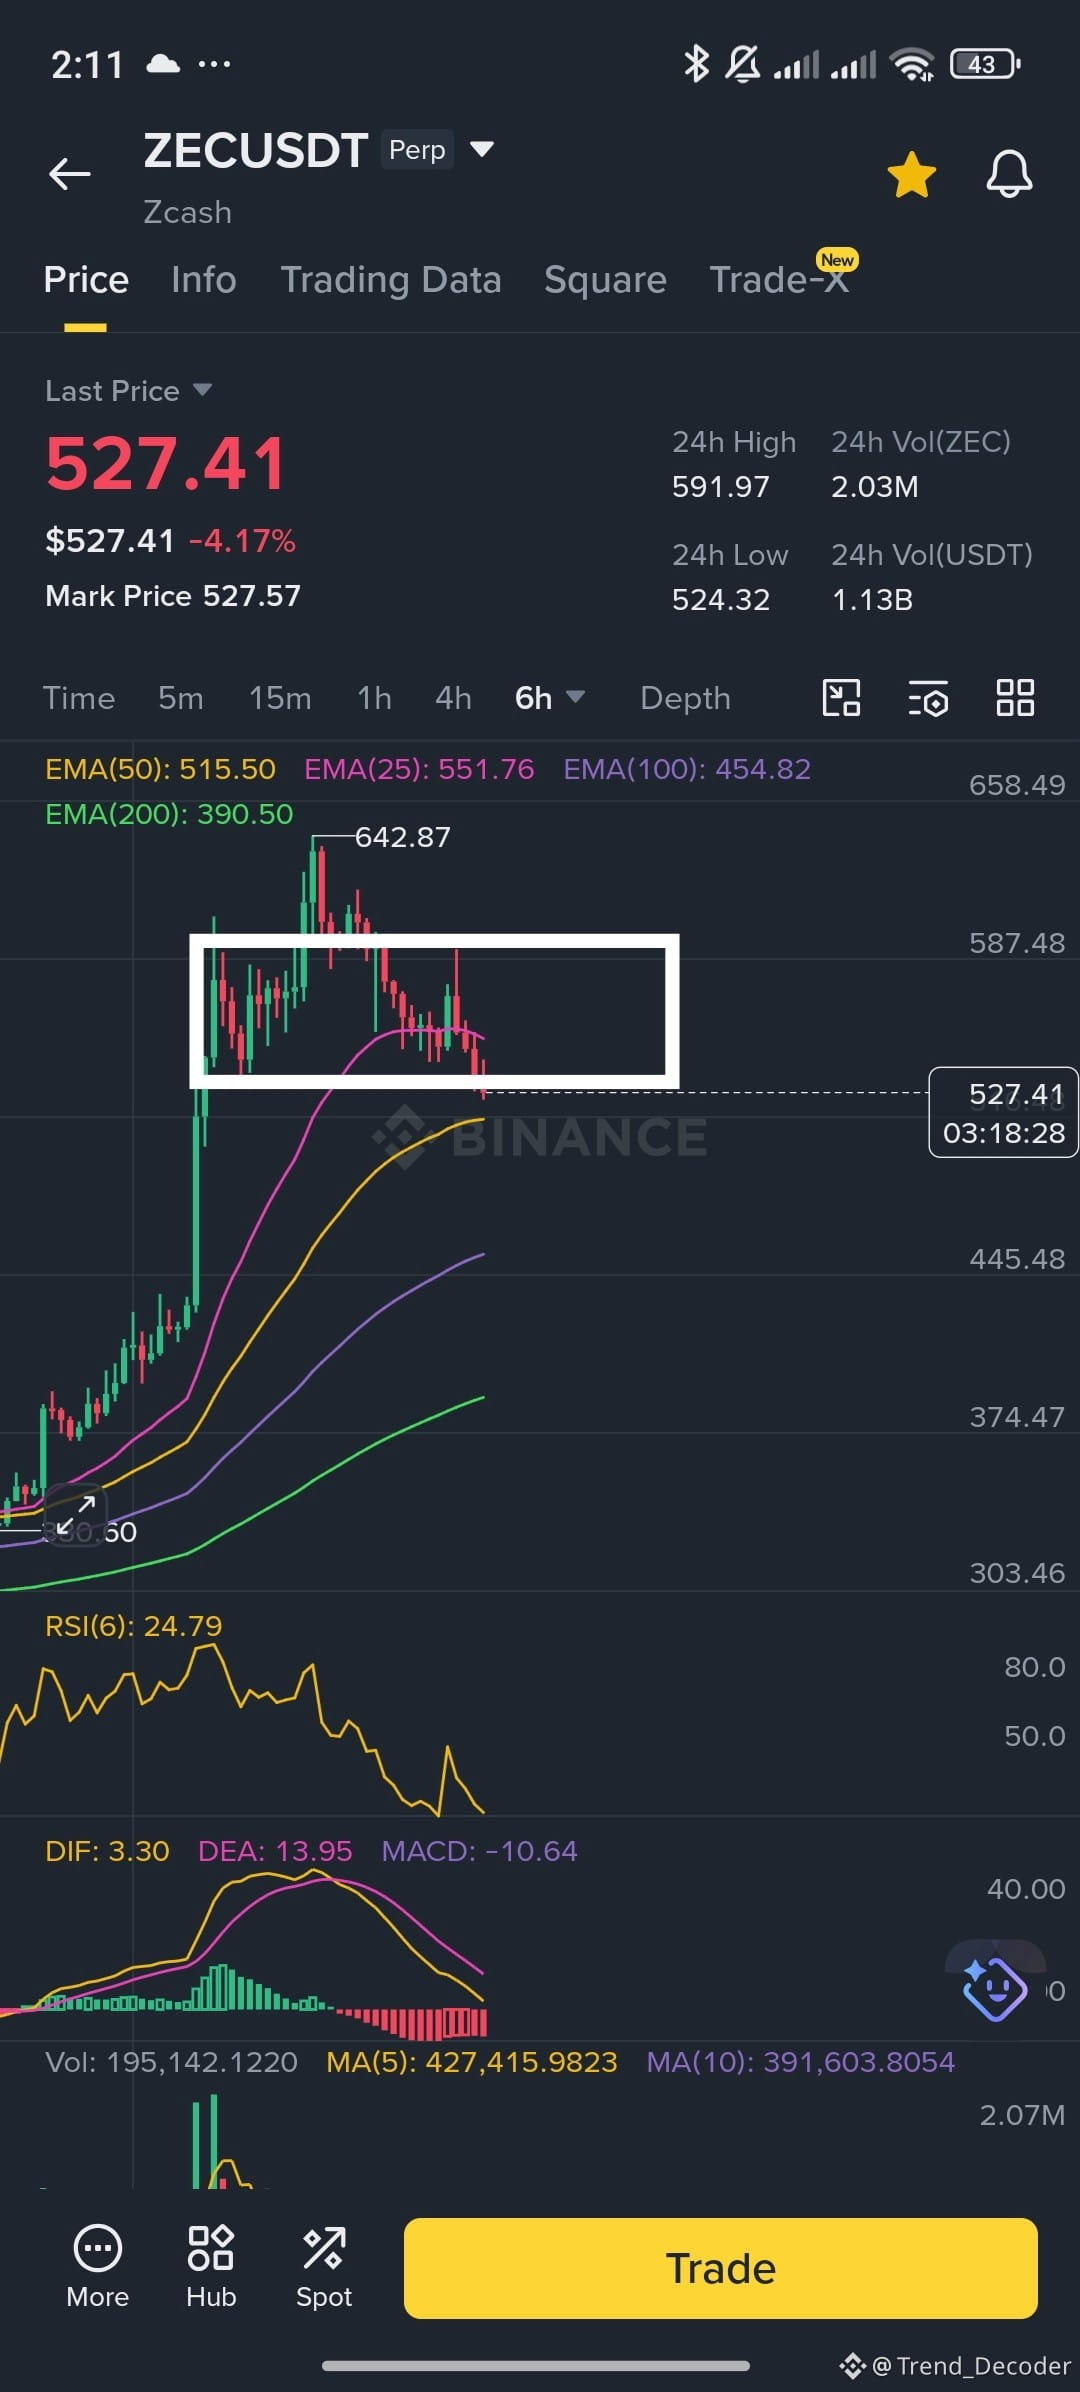This screenshot has width=1080, height=2392.
Task: Go back using the arrow icon
Action: coord(70,174)
